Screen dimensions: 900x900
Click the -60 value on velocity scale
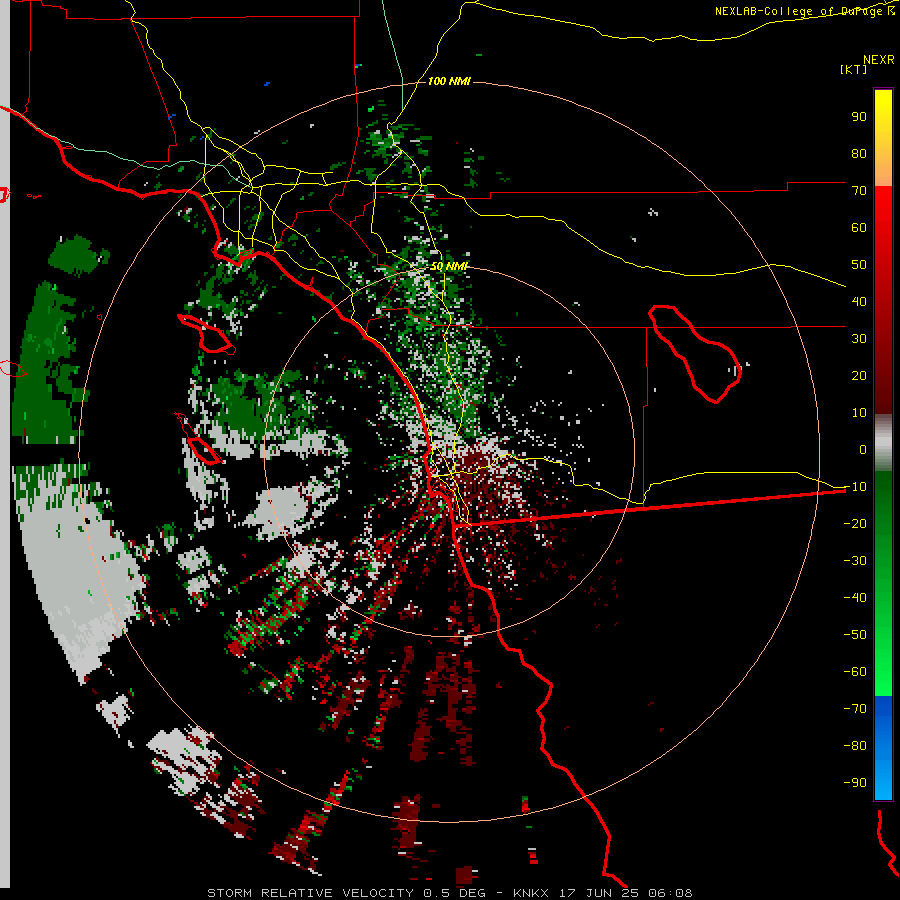pyautogui.click(x=855, y=672)
